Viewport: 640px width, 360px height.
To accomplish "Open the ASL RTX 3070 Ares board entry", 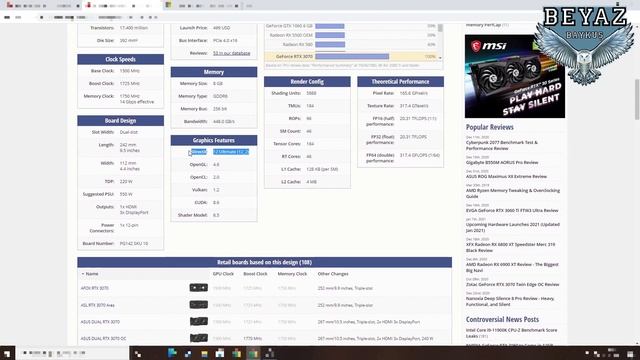I will click(x=98, y=305).
